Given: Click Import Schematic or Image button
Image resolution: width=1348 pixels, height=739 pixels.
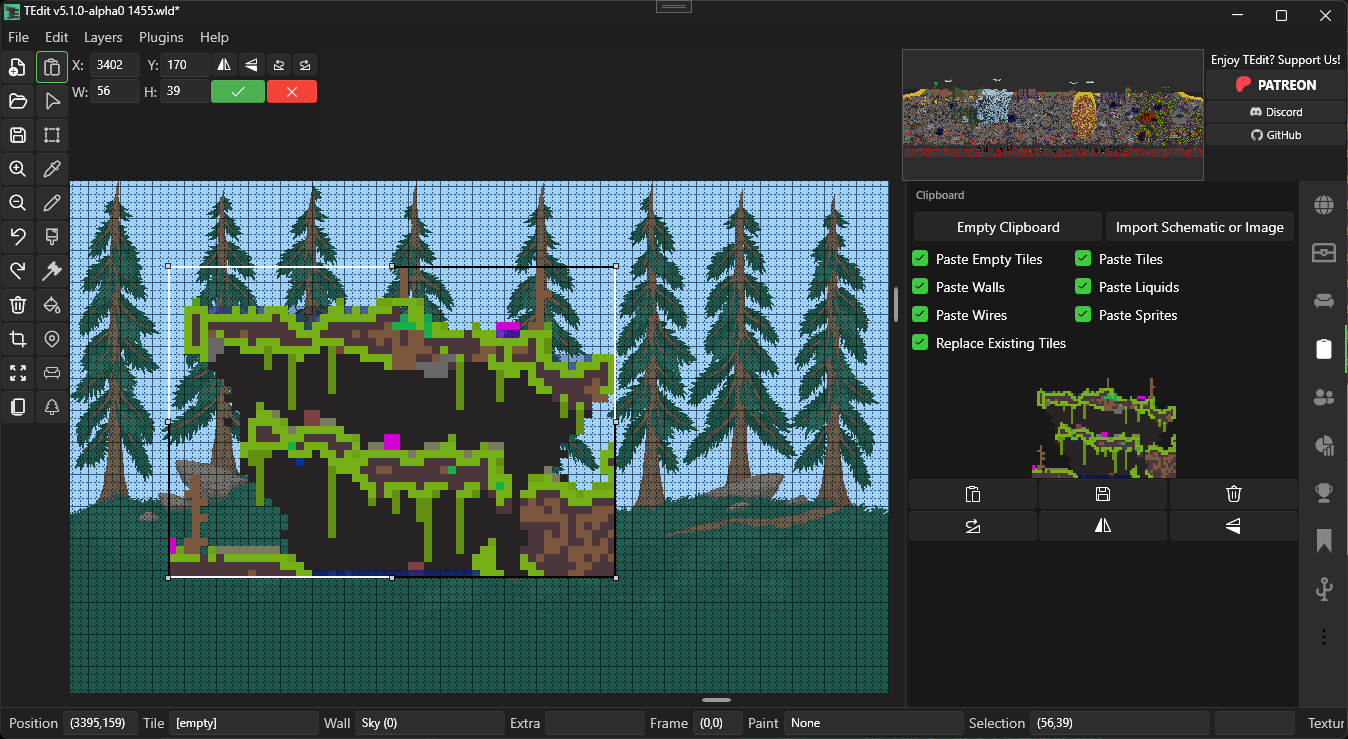Looking at the screenshot, I should click(x=1199, y=227).
